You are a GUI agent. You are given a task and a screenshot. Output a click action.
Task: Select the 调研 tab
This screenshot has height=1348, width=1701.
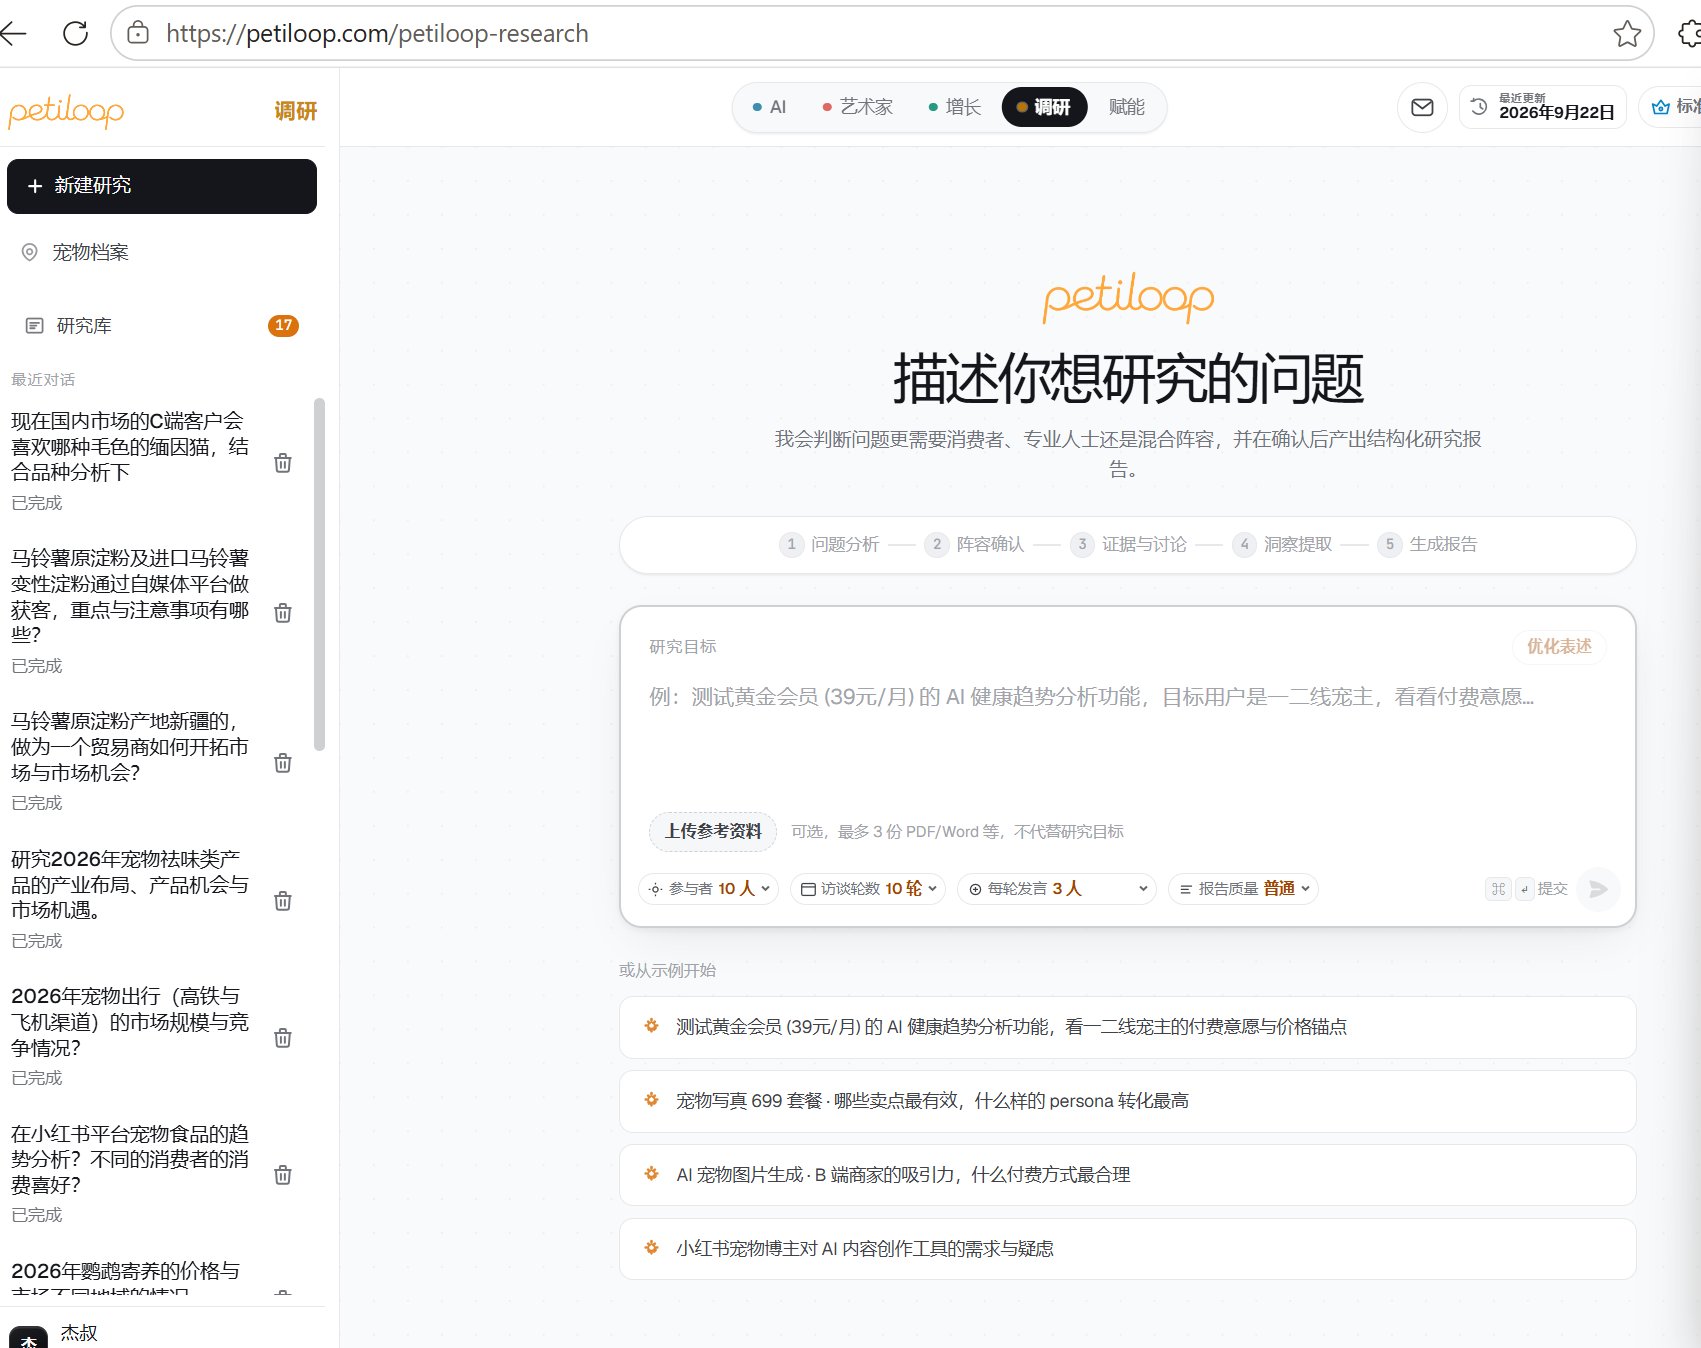[x=1044, y=107]
